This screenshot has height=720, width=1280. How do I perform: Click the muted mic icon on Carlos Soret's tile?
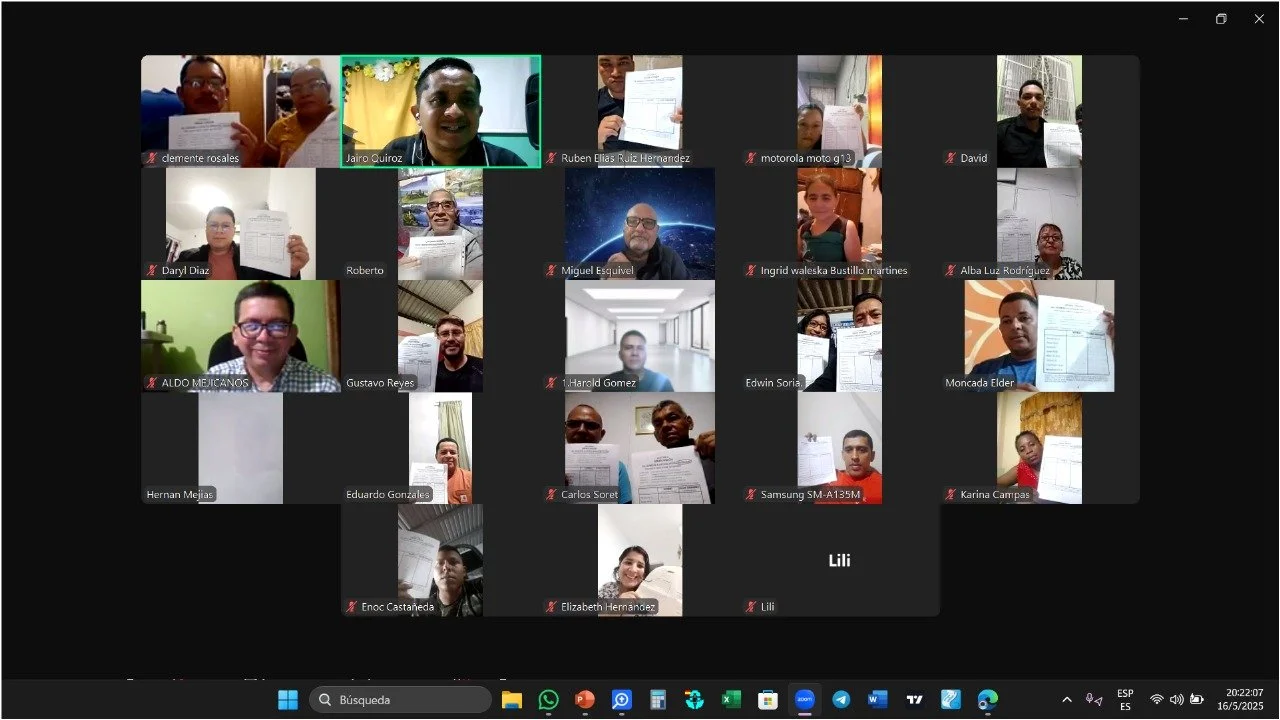549,493
